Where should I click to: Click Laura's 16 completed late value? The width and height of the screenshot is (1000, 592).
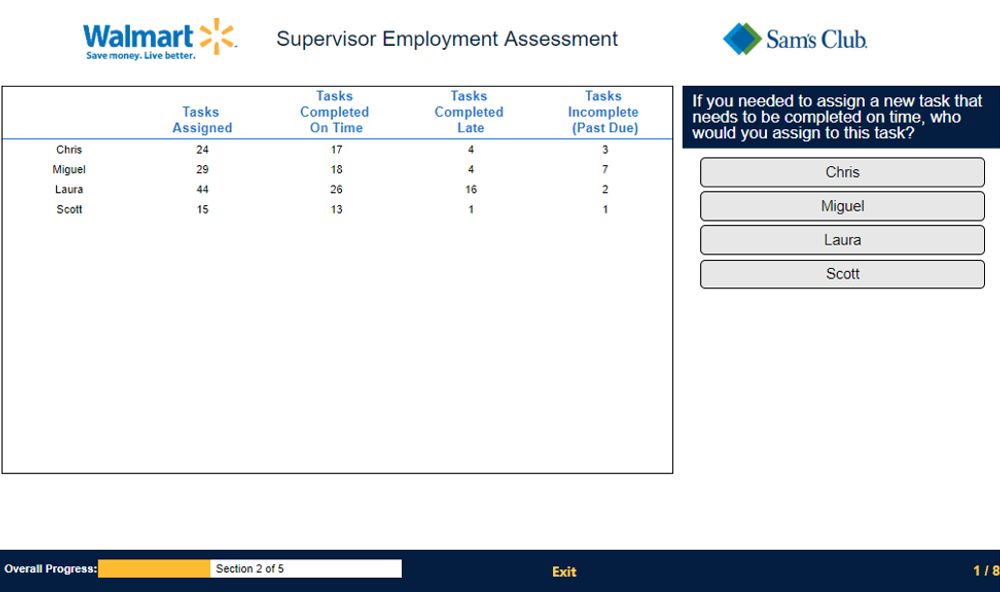point(471,190)
